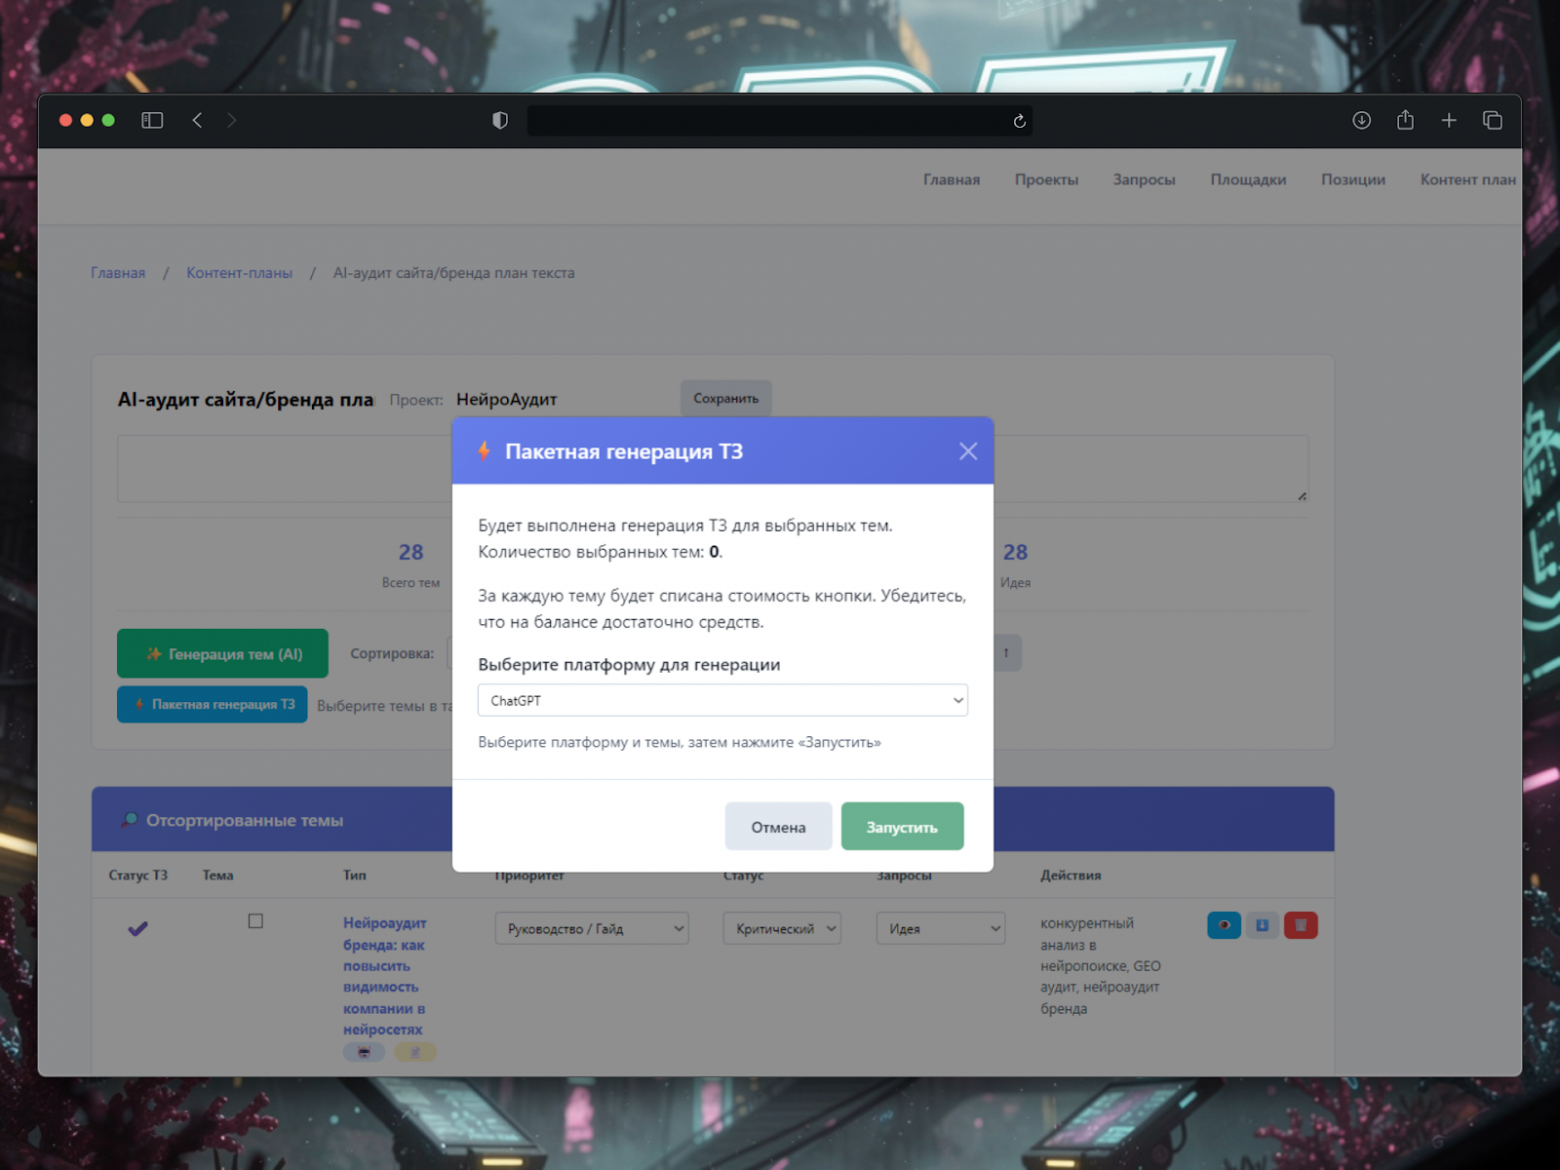Click the lightning icon in the dialog header
Viewport: 1560px width, 1170px height.
pyautogui.click(x=485, y=451)
